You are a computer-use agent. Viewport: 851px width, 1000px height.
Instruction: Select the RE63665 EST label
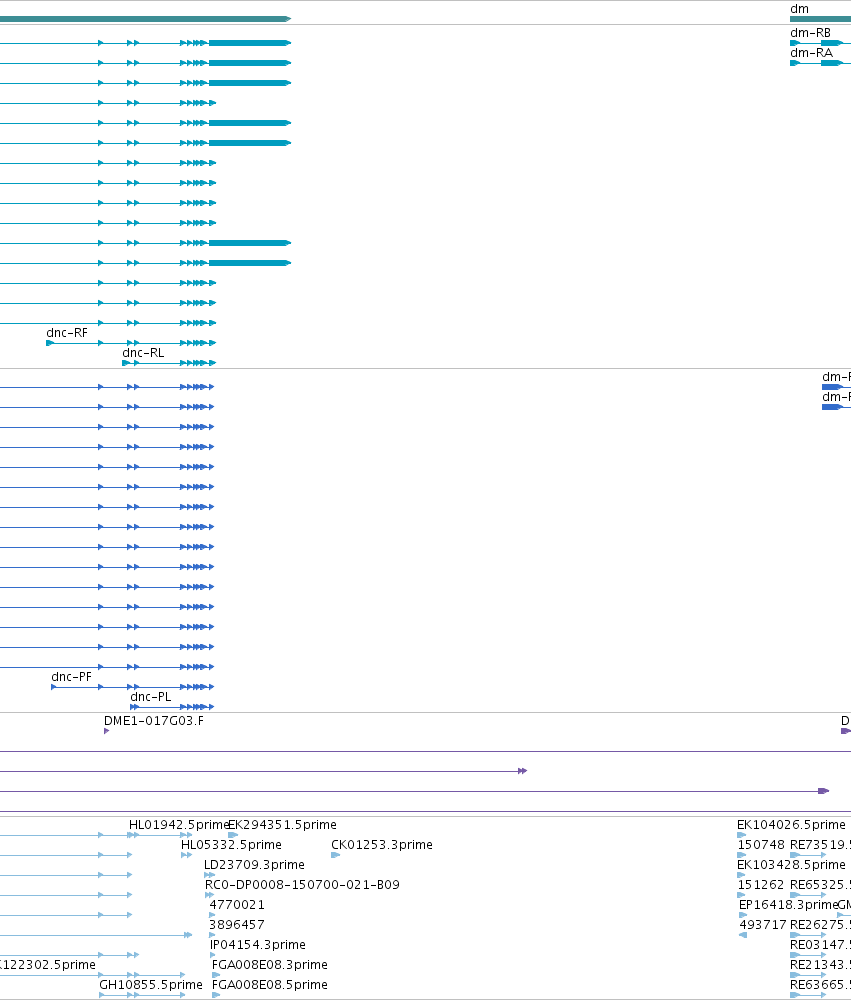pos(820,985)
